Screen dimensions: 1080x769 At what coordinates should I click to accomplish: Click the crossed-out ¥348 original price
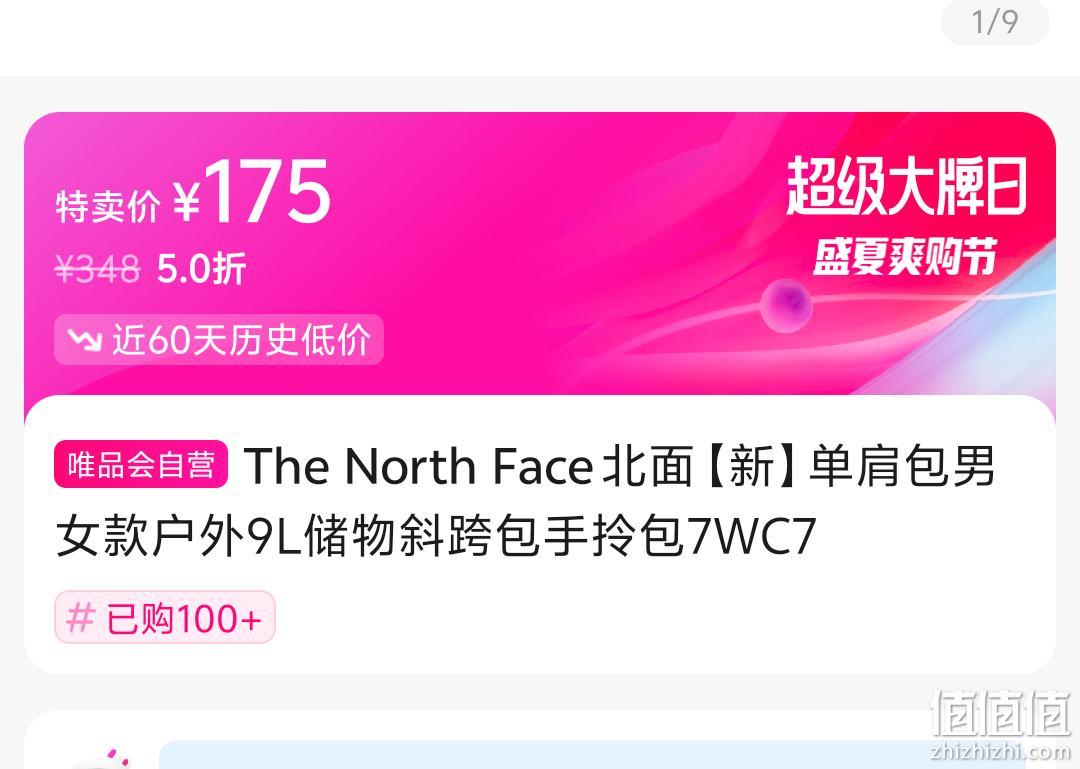pyautogui.click(x=97, y=268)
